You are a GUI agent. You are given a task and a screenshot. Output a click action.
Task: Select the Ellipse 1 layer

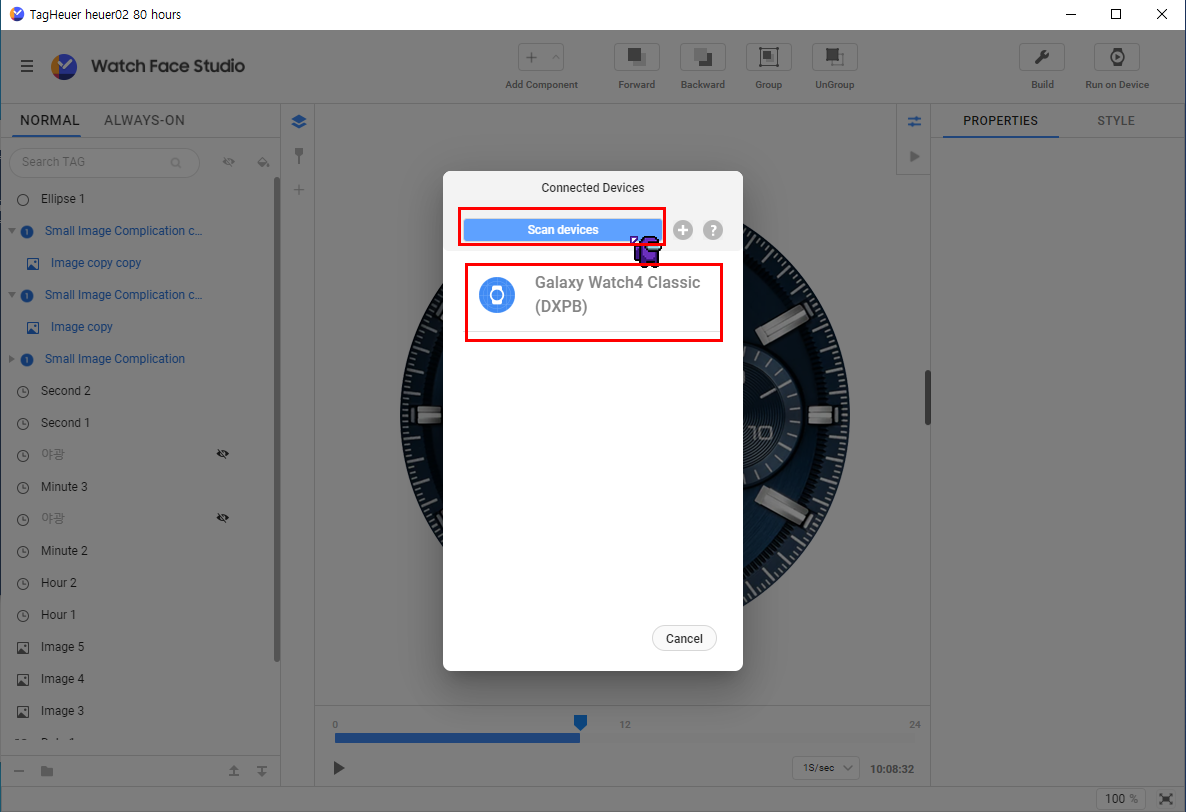(63, 199)
